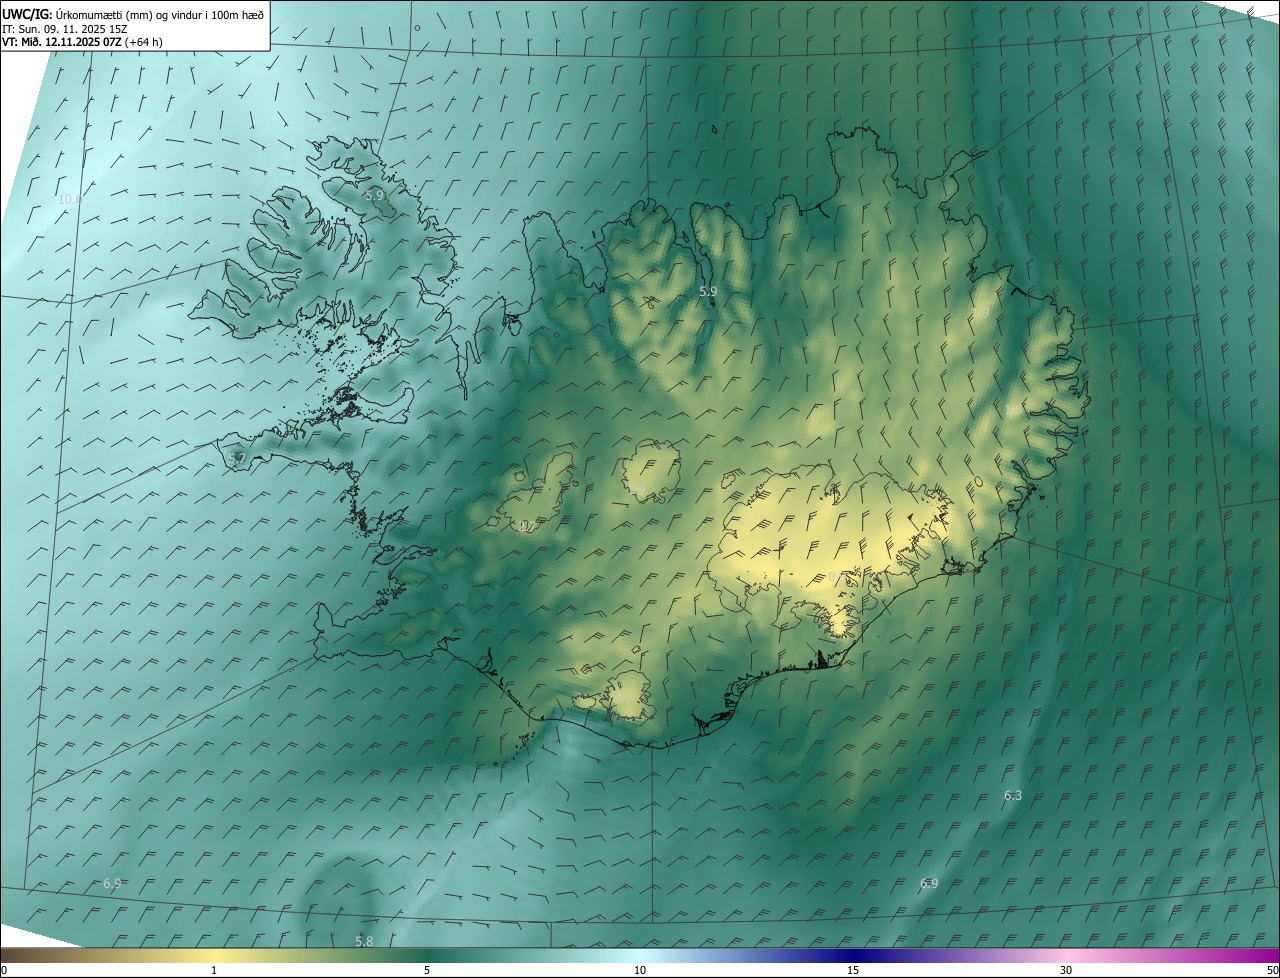The height and width of the screenshot is (978, 1280).
Task: Select the valid time line "VT: Mið. 12.11.2025 07Z"
Action: click(62, 42)
